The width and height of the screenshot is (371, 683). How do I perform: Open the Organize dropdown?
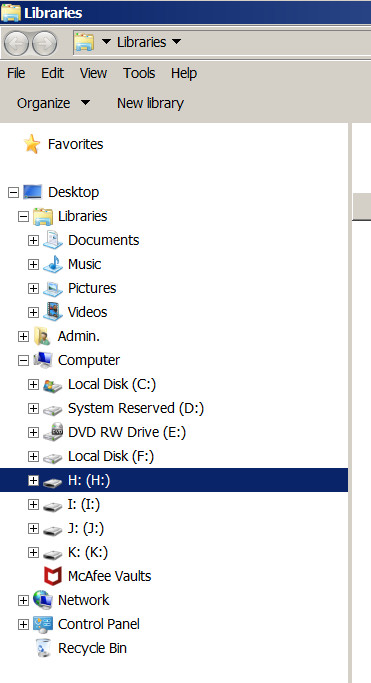tap(54, 103)
